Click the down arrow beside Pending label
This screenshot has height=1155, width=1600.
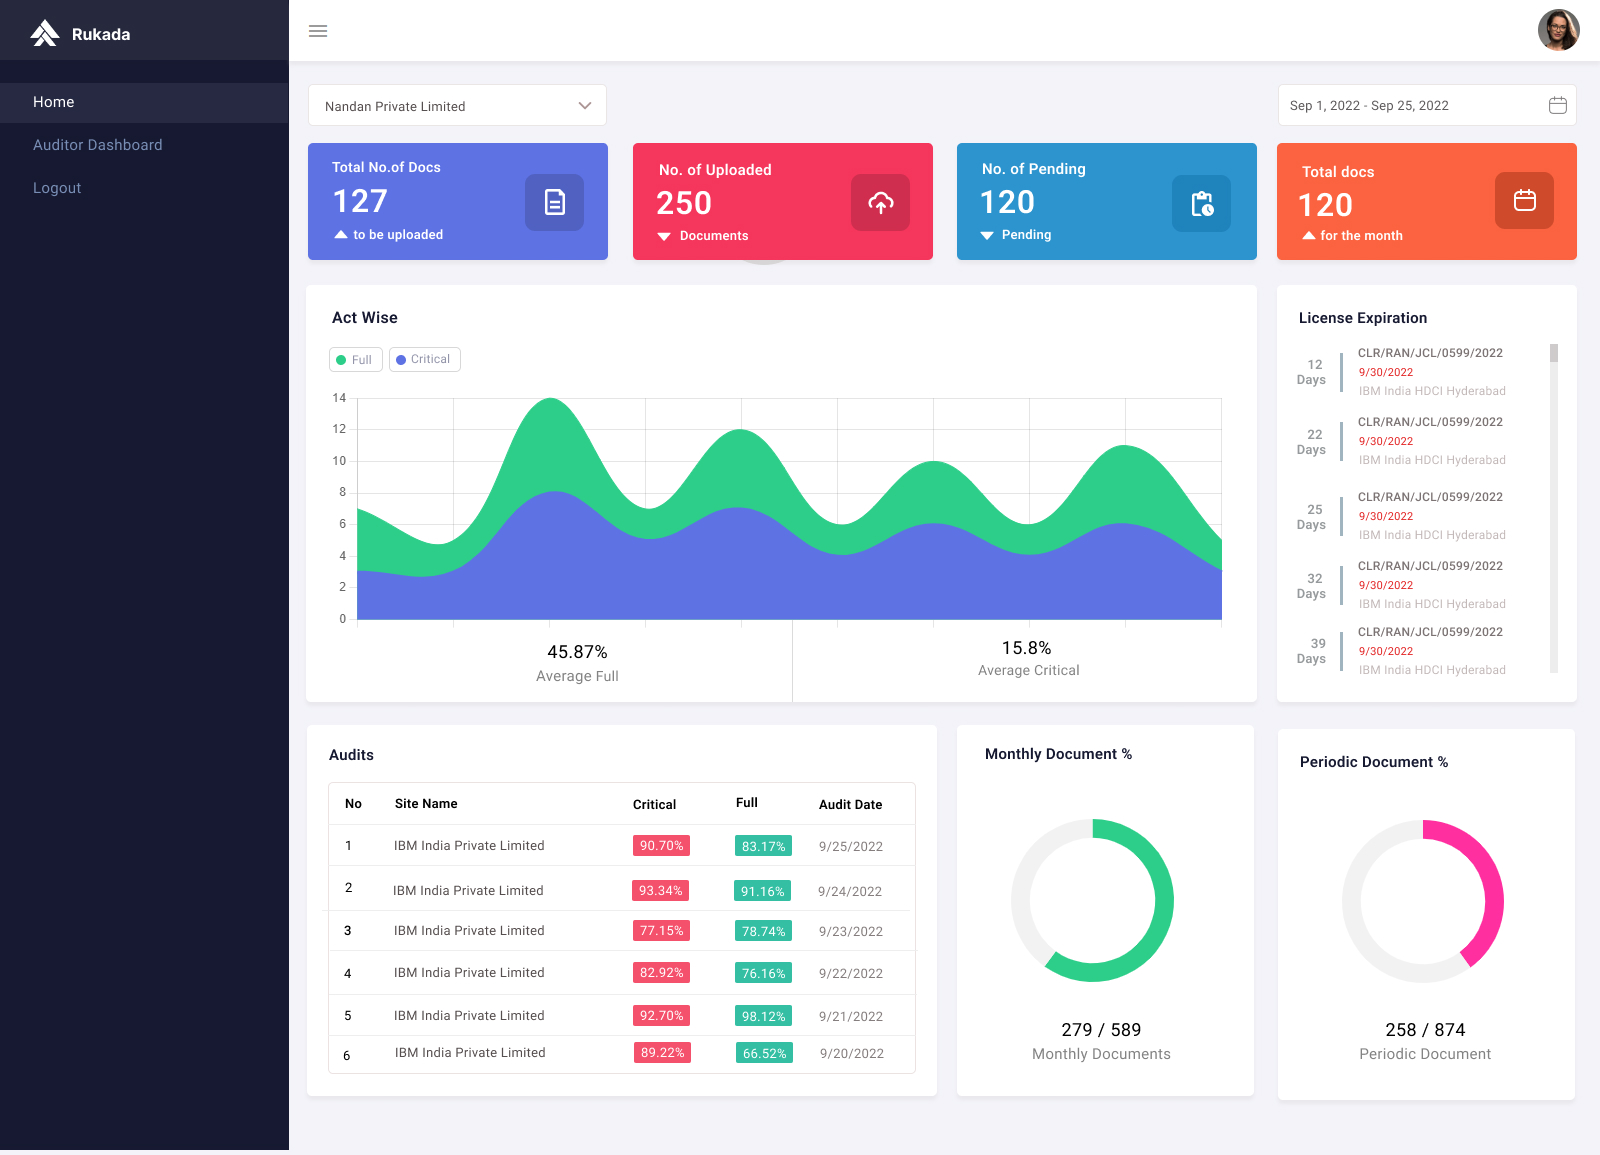pyautogui.click(x=987, y=236)
